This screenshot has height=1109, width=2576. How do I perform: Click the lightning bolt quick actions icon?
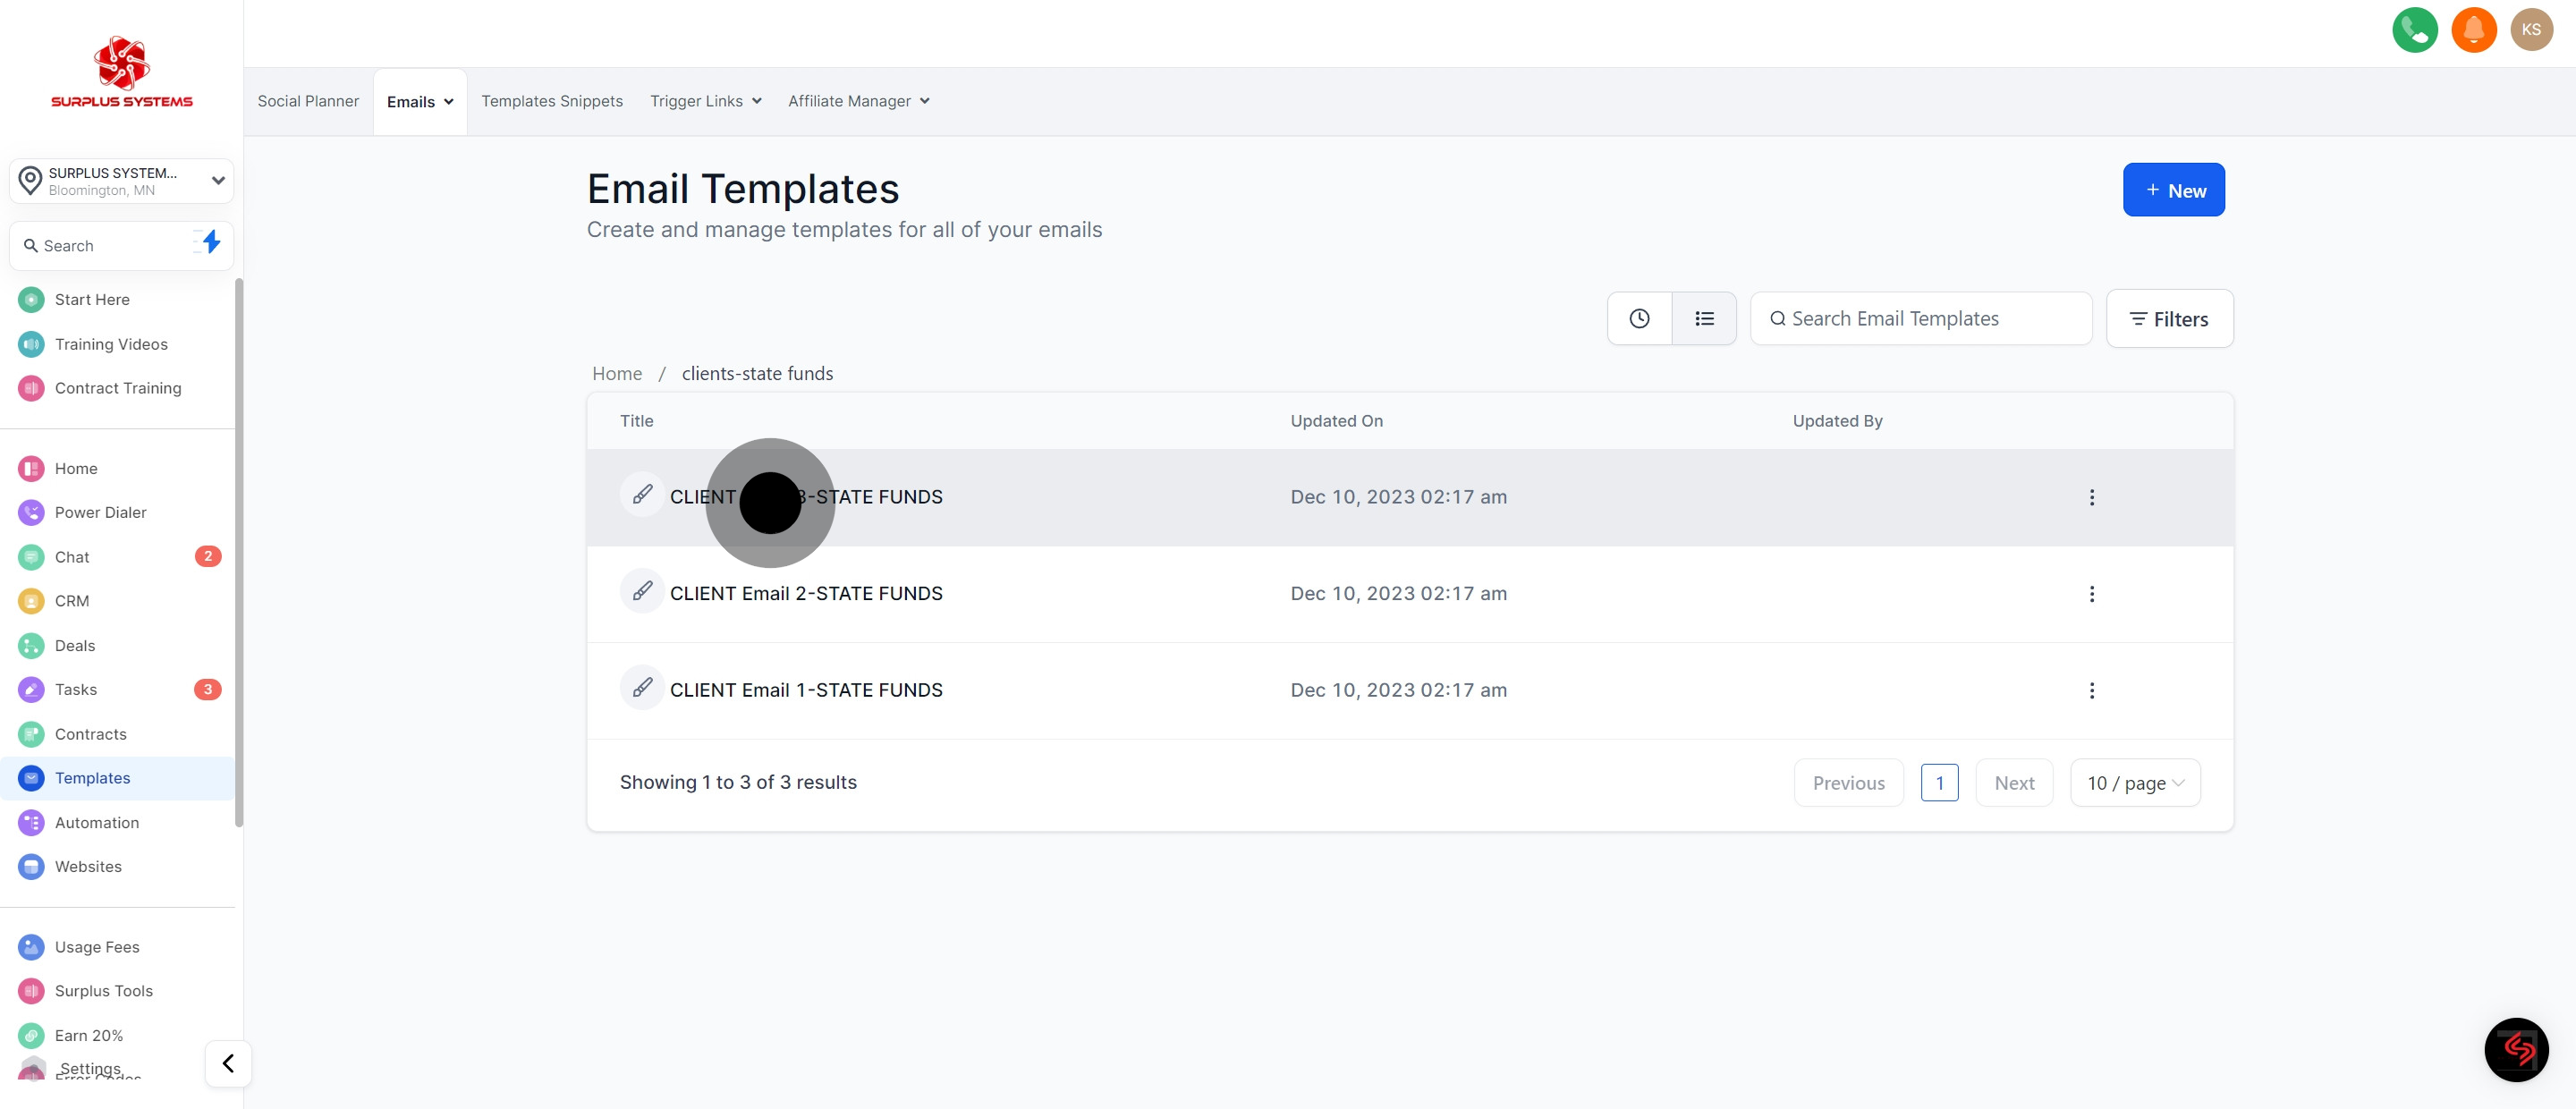[x=210, y=242]
